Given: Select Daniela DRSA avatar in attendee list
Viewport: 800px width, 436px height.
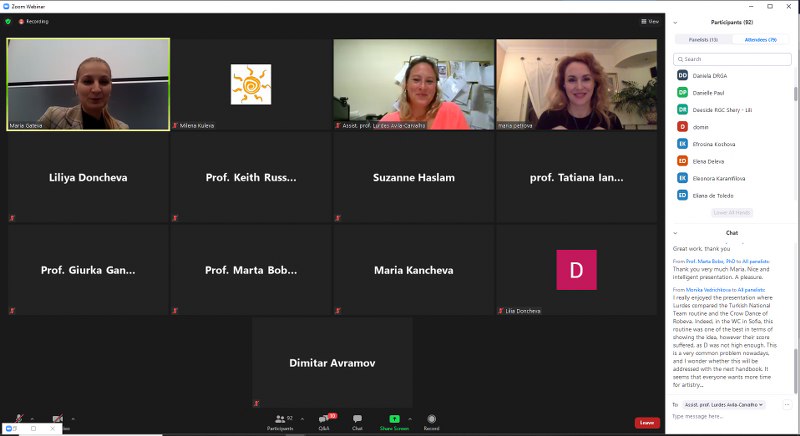Looking at the screenshot, I should 683,75.
